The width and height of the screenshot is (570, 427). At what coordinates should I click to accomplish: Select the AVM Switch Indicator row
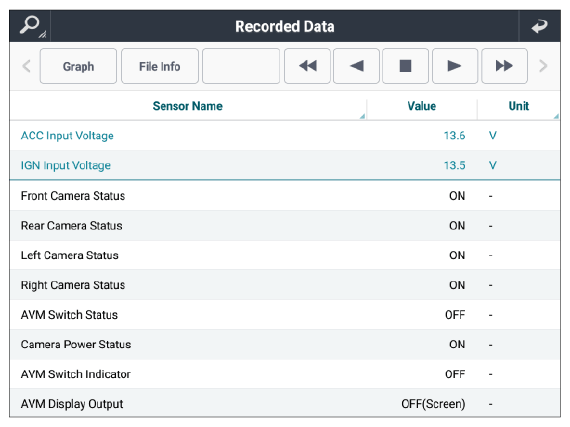tap(285, 374)
